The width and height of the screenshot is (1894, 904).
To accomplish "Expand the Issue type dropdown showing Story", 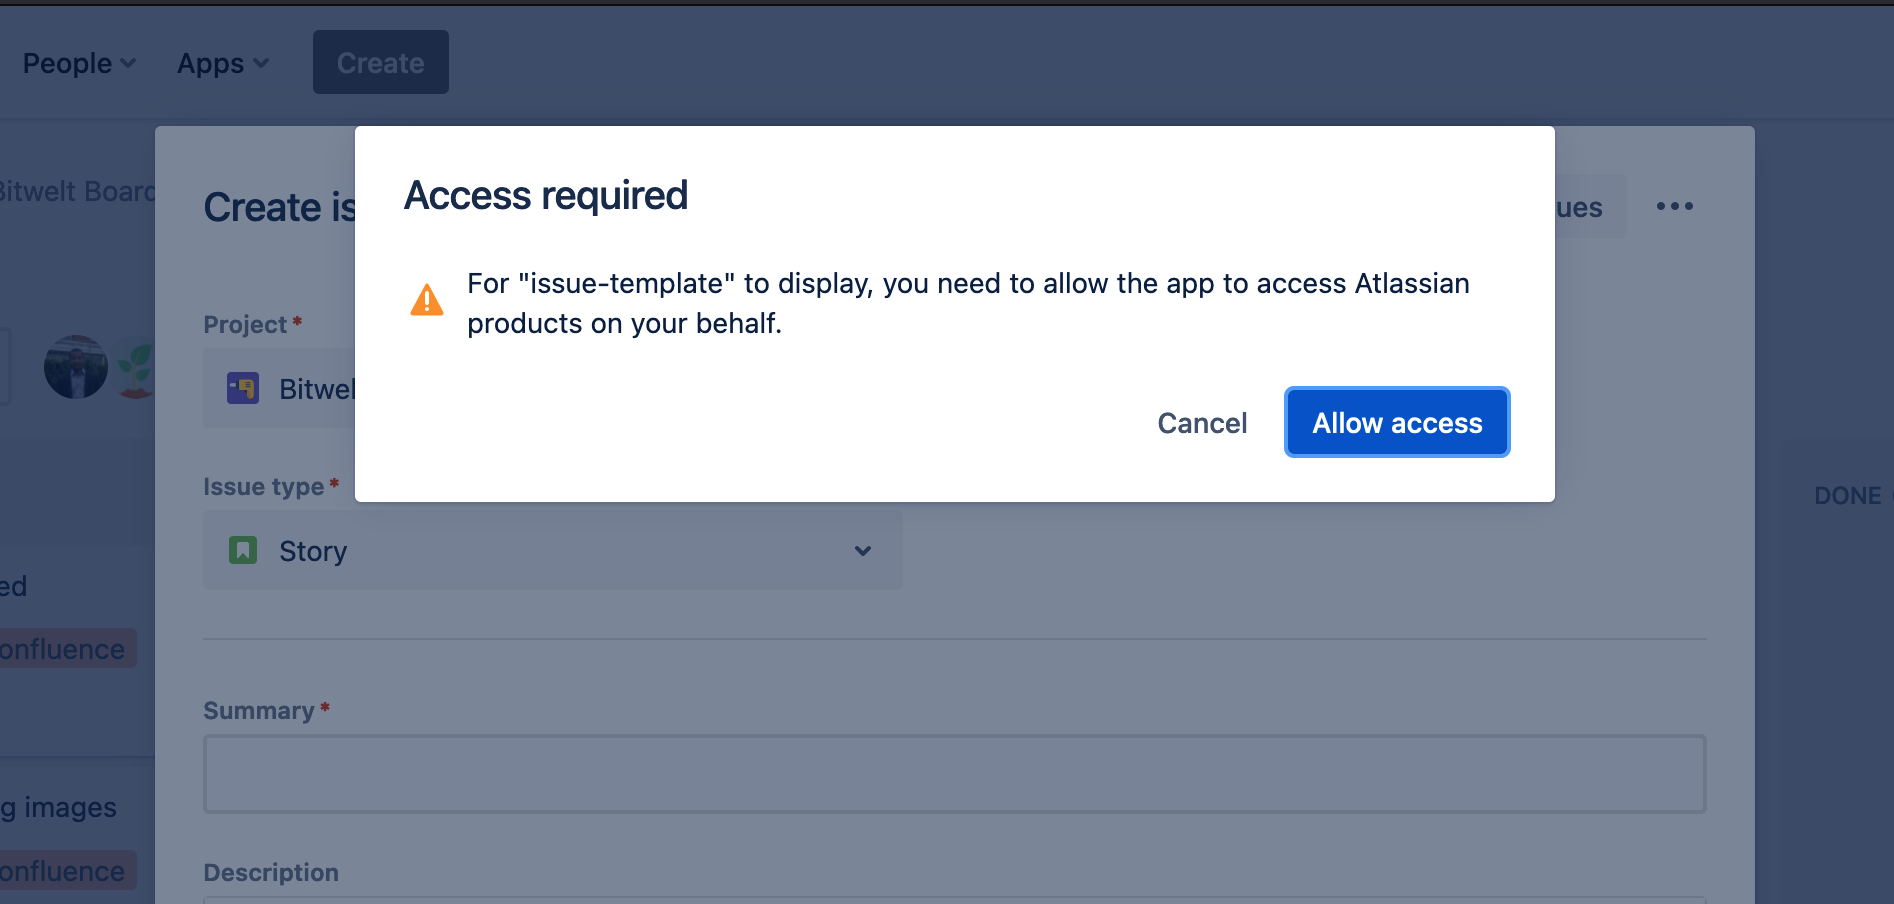I will pyautogui.click(x=862, y=551).
